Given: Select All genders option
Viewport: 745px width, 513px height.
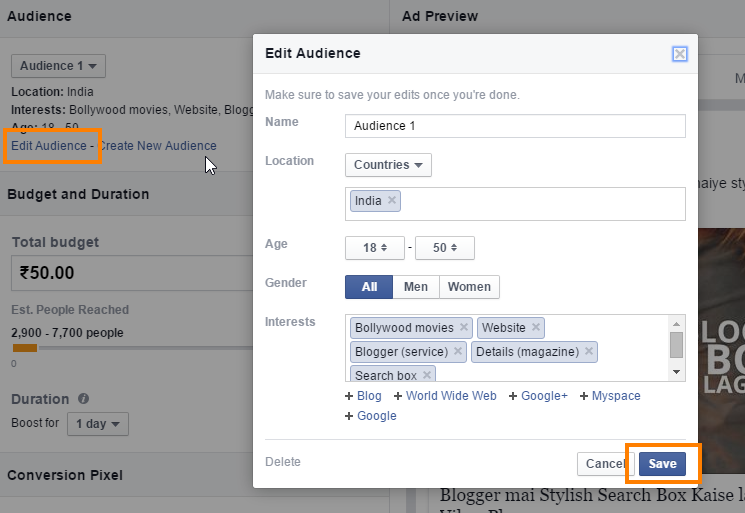Looking at the screenshot, I should coord(369,287).
